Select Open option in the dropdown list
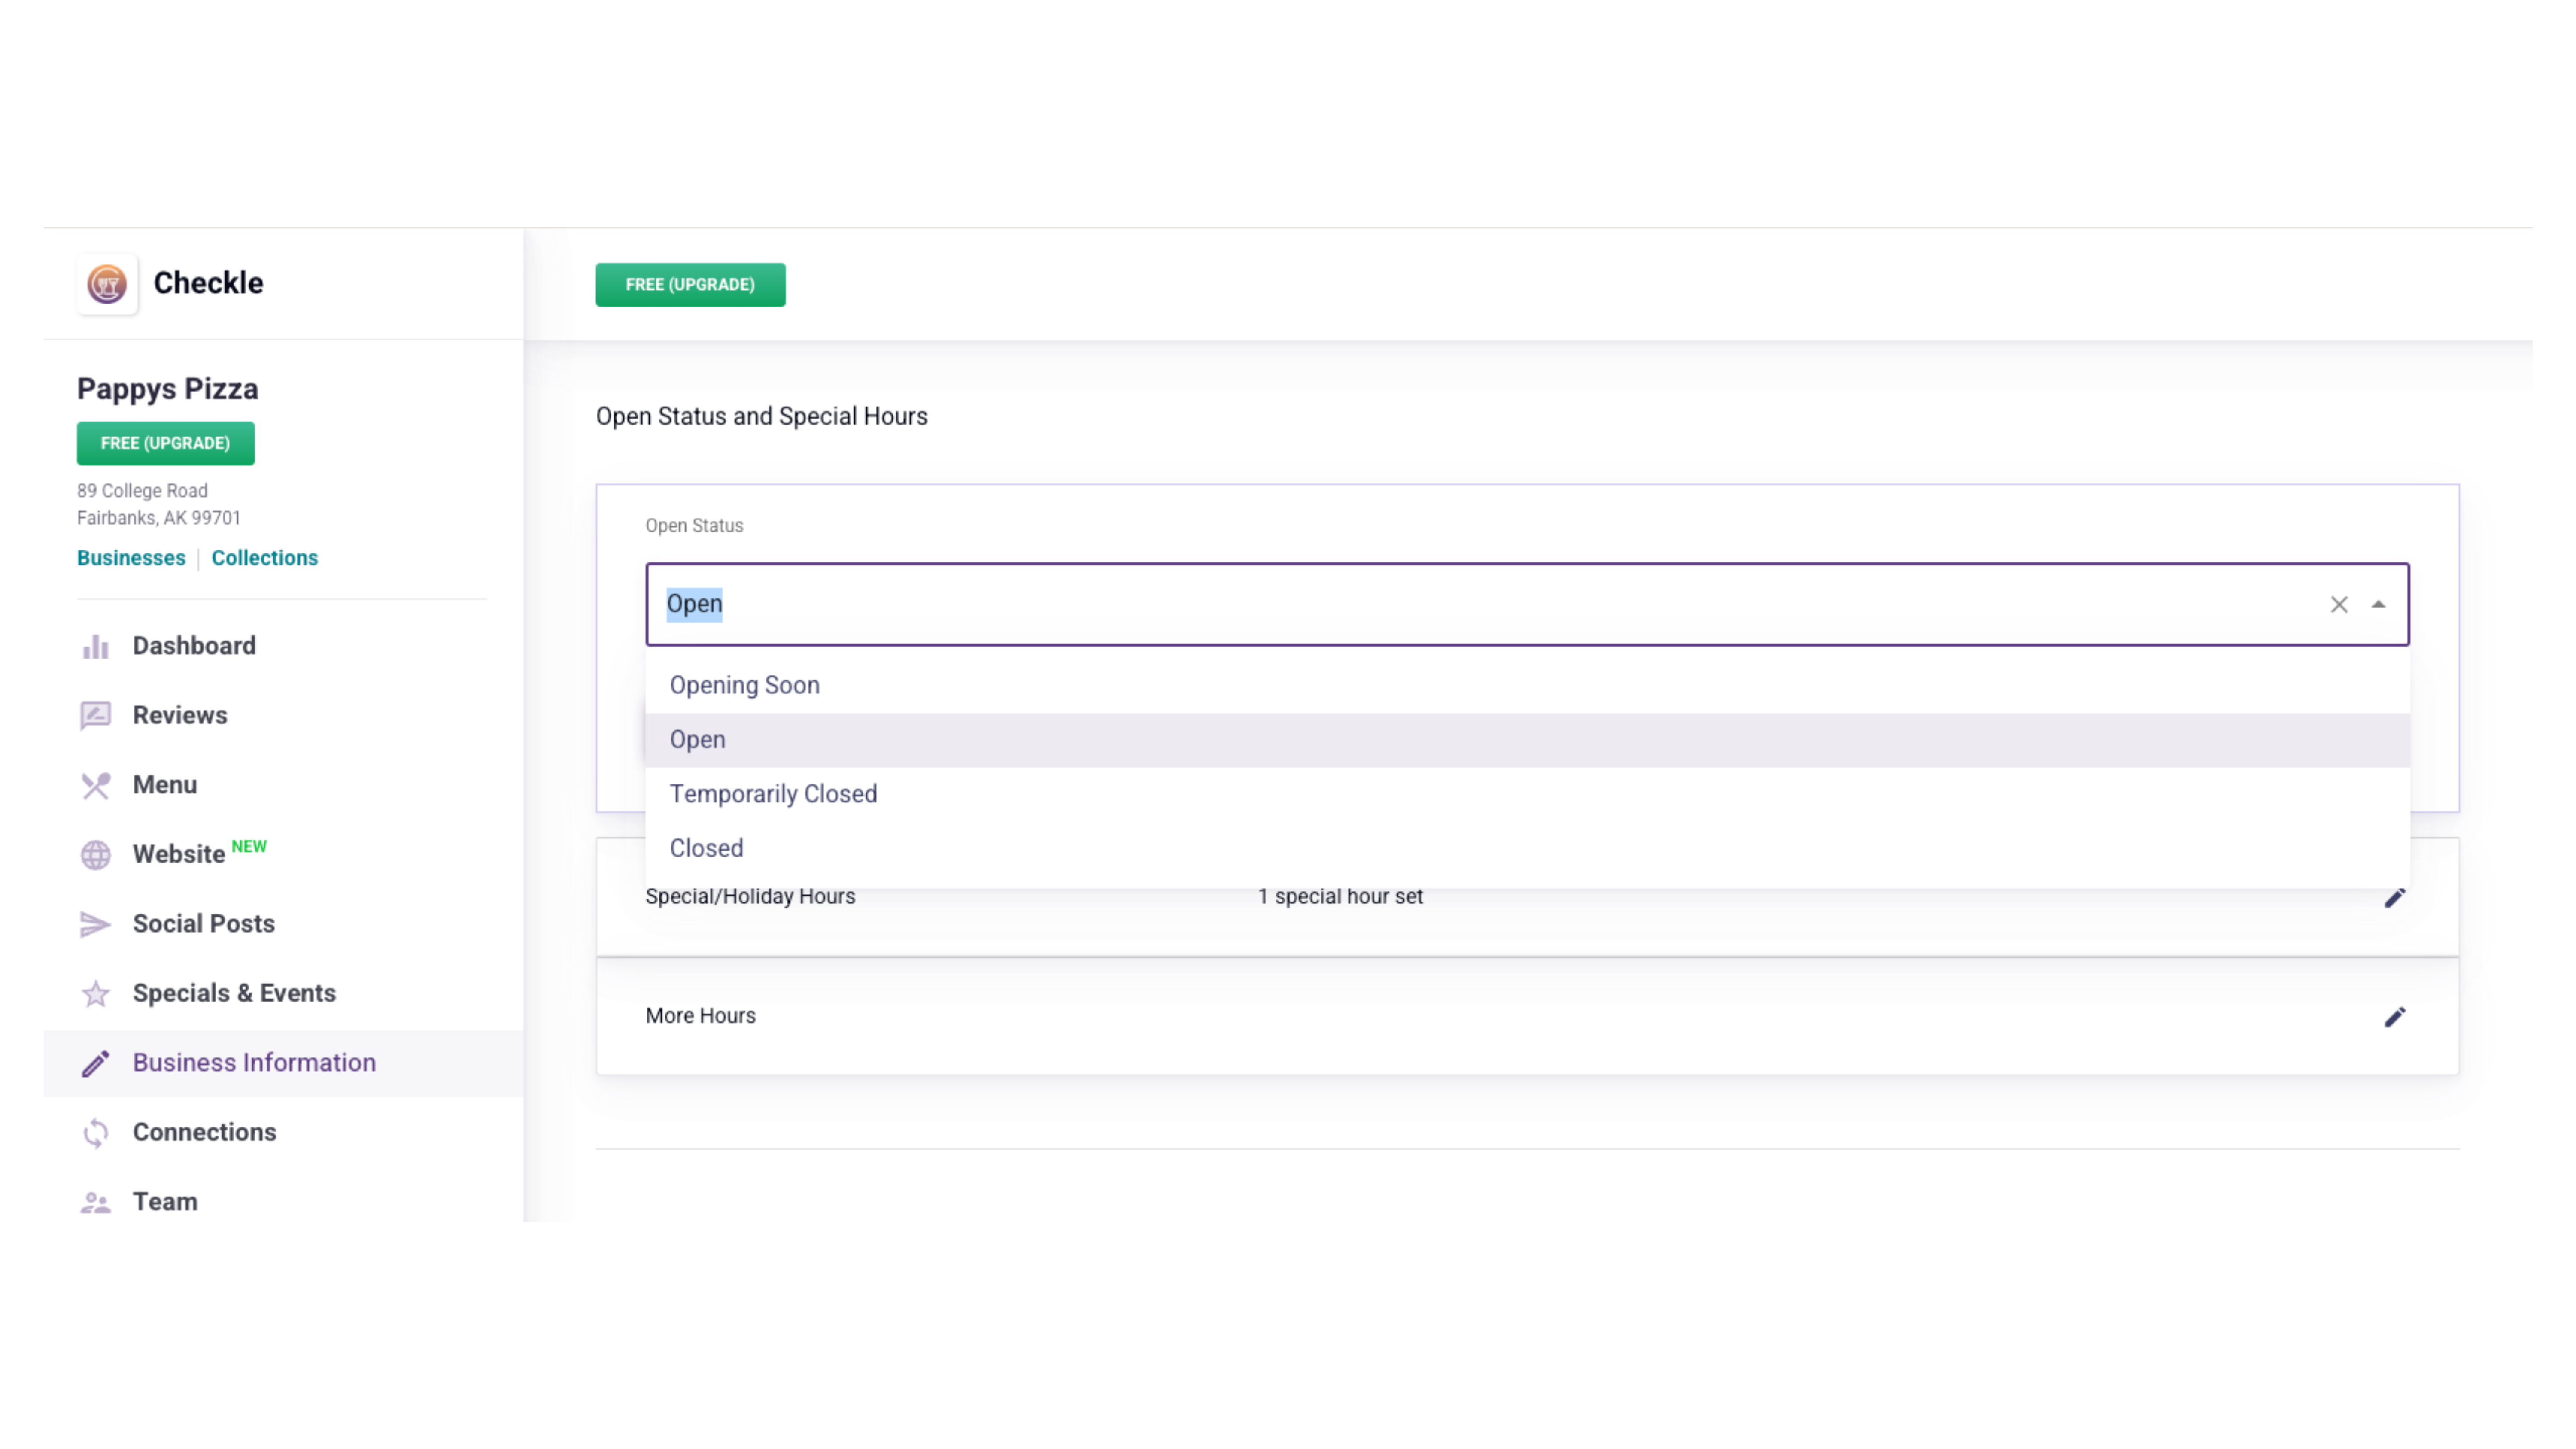2576x1449 pixels. tap(1527, 740)
